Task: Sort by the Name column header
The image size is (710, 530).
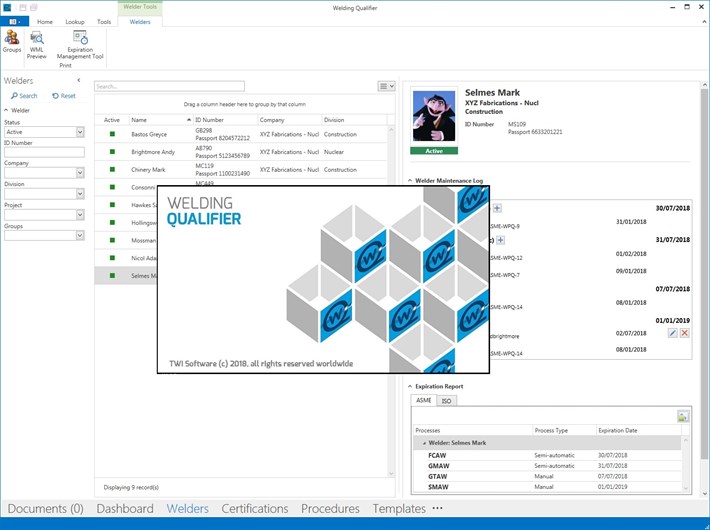Action: click(x=161, y=120)
